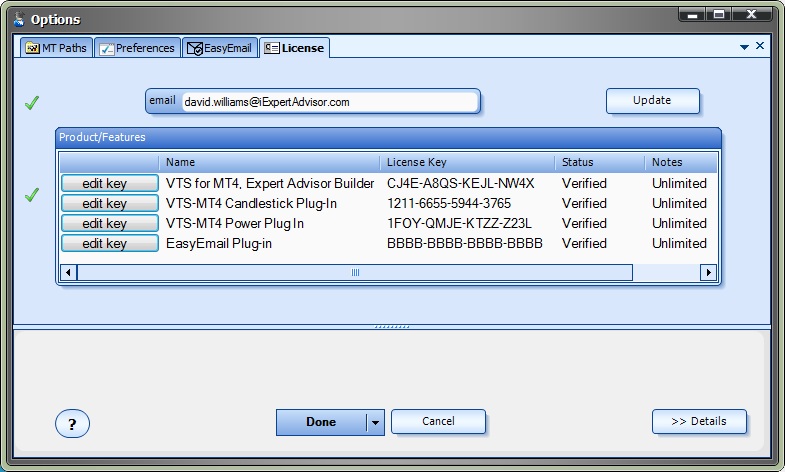Click the Update button
The width and height of the screenshot is (785, 472).
652,101
